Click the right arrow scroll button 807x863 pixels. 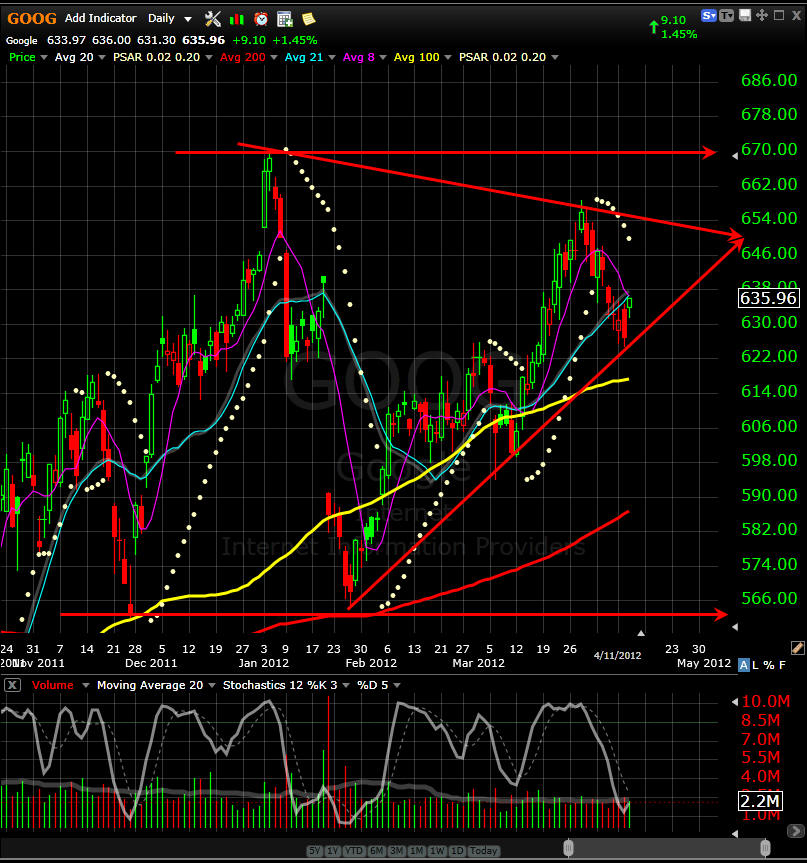795,831
